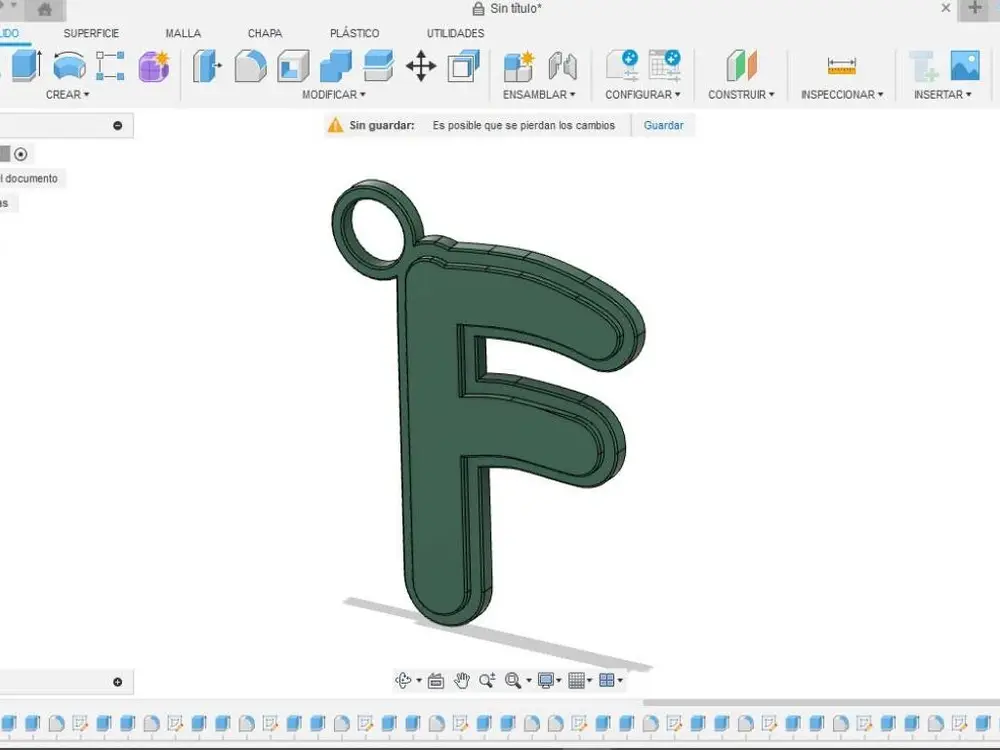Screen dimensions: 1000x750
Task: Switch to the CHAPA tab
Action: click(265, 33)
